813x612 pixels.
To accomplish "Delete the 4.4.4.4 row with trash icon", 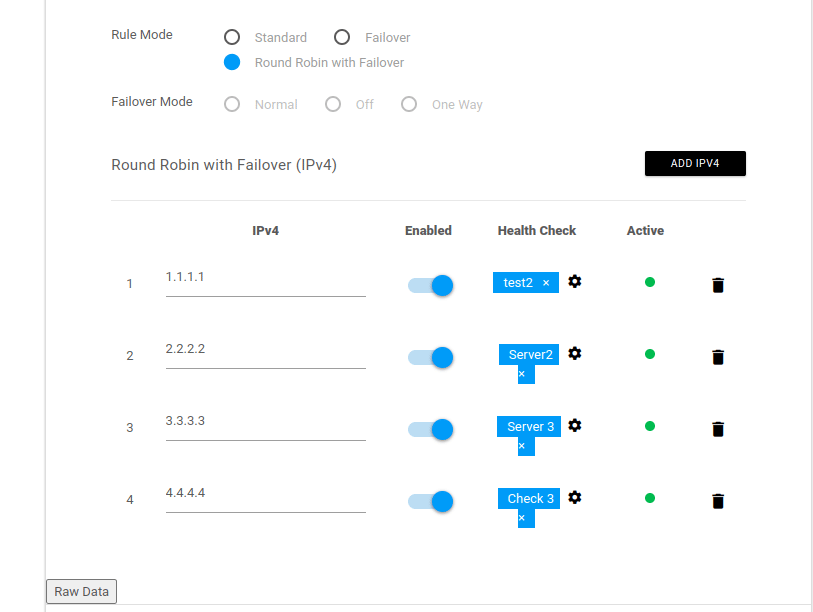I will [718, 502].
